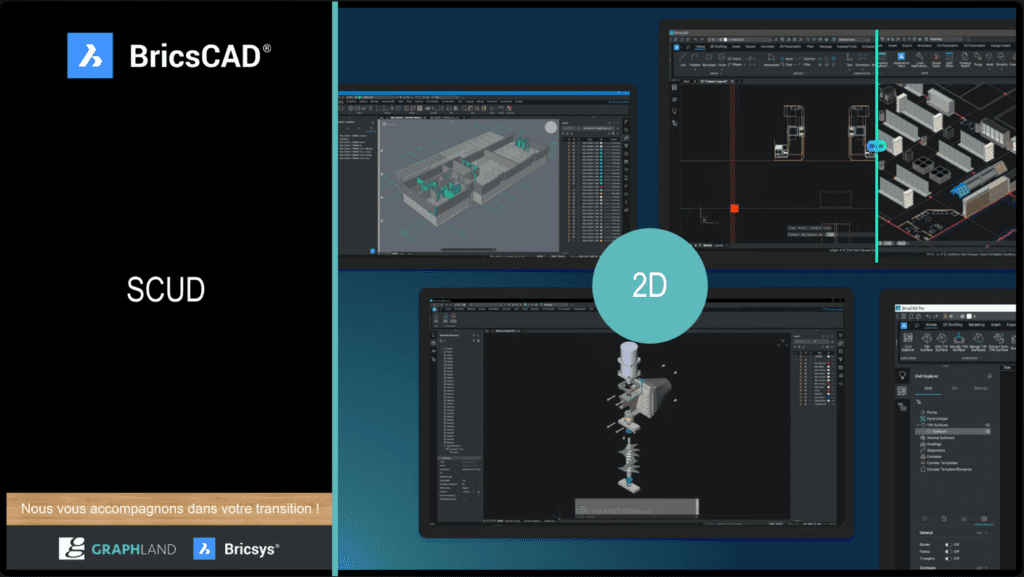The height and width of the screenshot is (577, 1024).
Task: Click the lightbulb icon in Civil side panel
Action: [x=902, y=375]
